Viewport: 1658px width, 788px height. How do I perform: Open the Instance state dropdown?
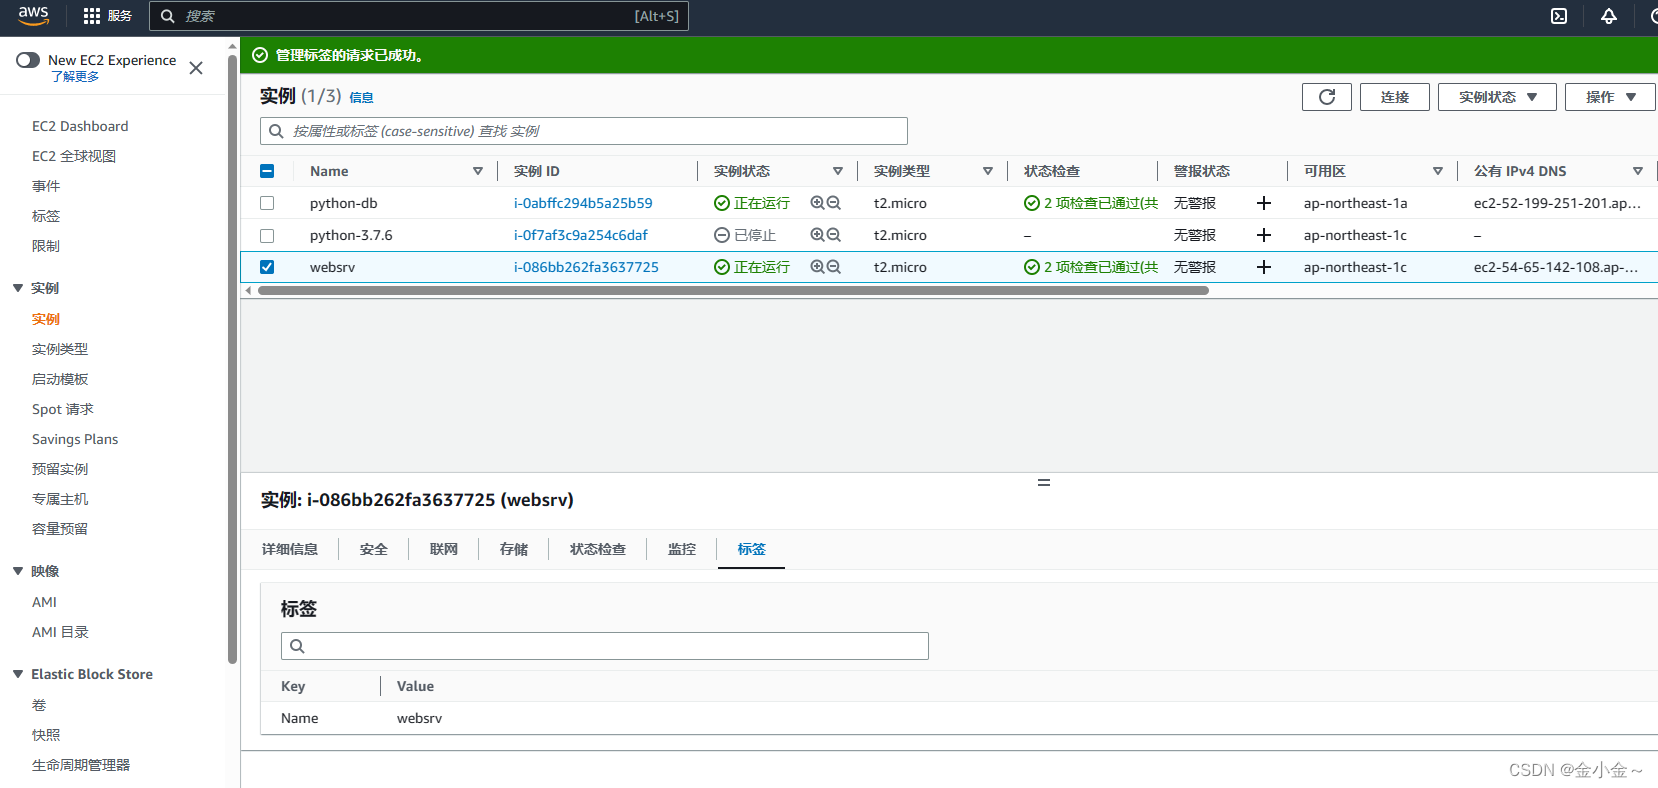[1497, 97]
